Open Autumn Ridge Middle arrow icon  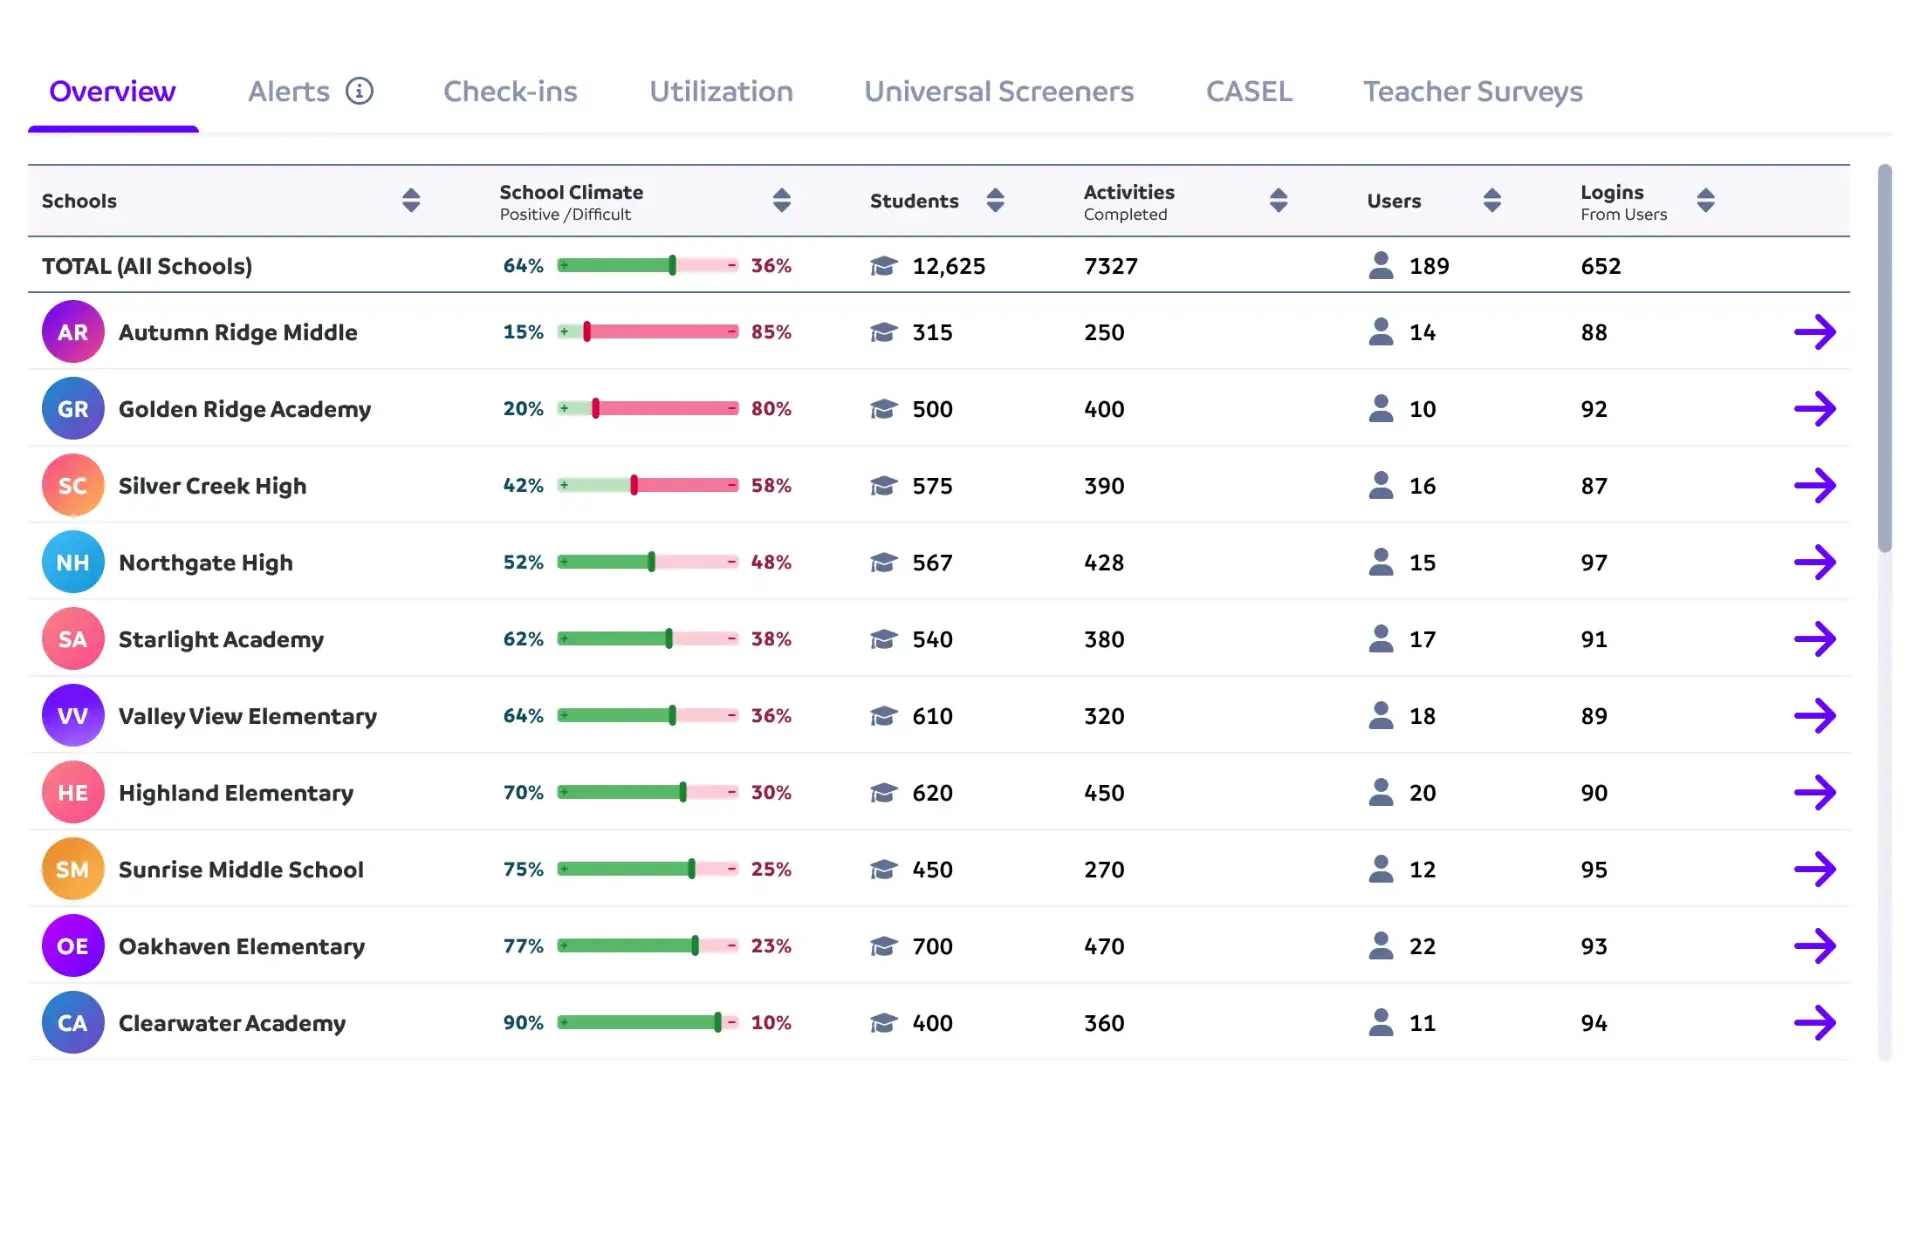[x=1814, y=332]
